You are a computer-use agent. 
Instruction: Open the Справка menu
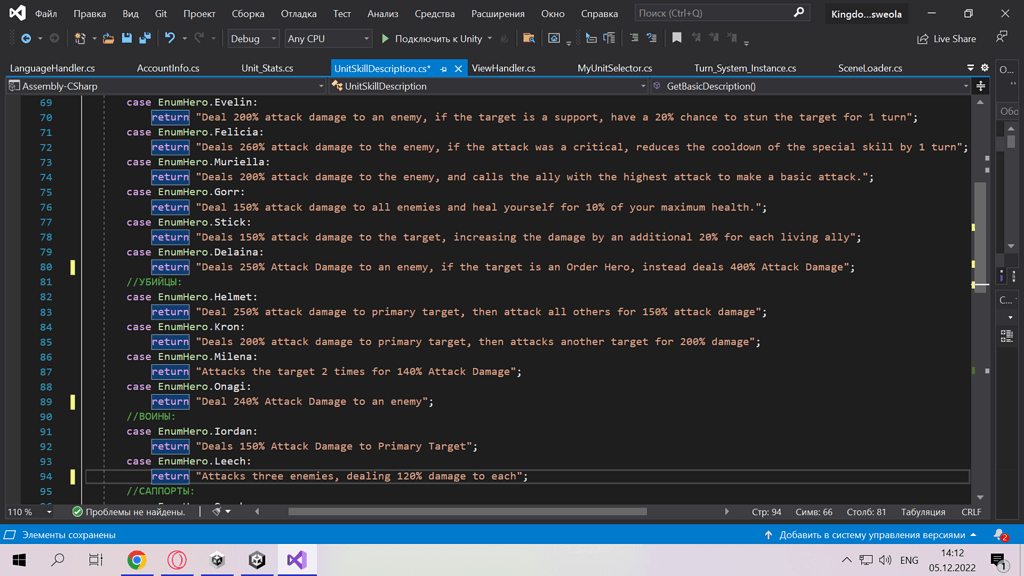click(x=599, y=13)
